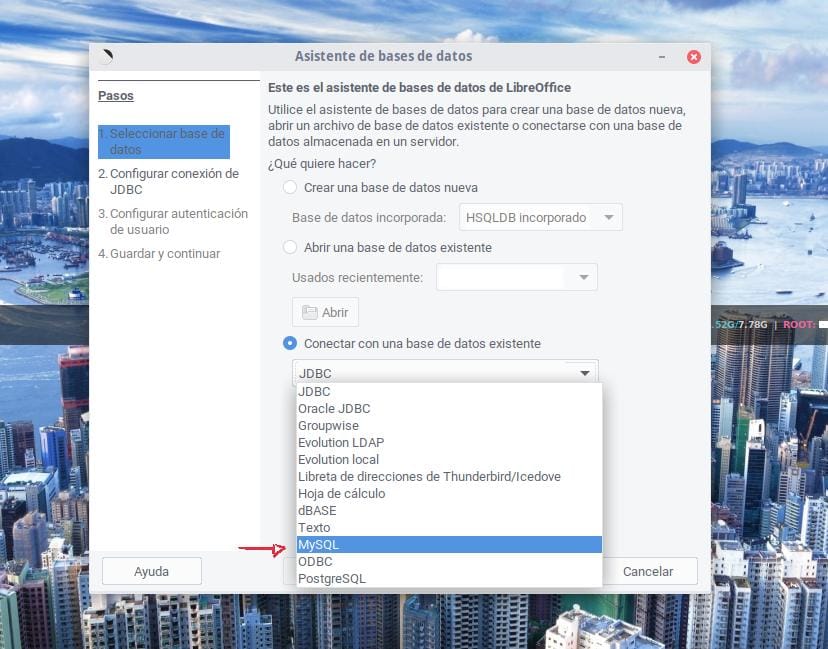Click the Abrir button
The height and width of the screenshot is (649, 828).
[325, 312]
